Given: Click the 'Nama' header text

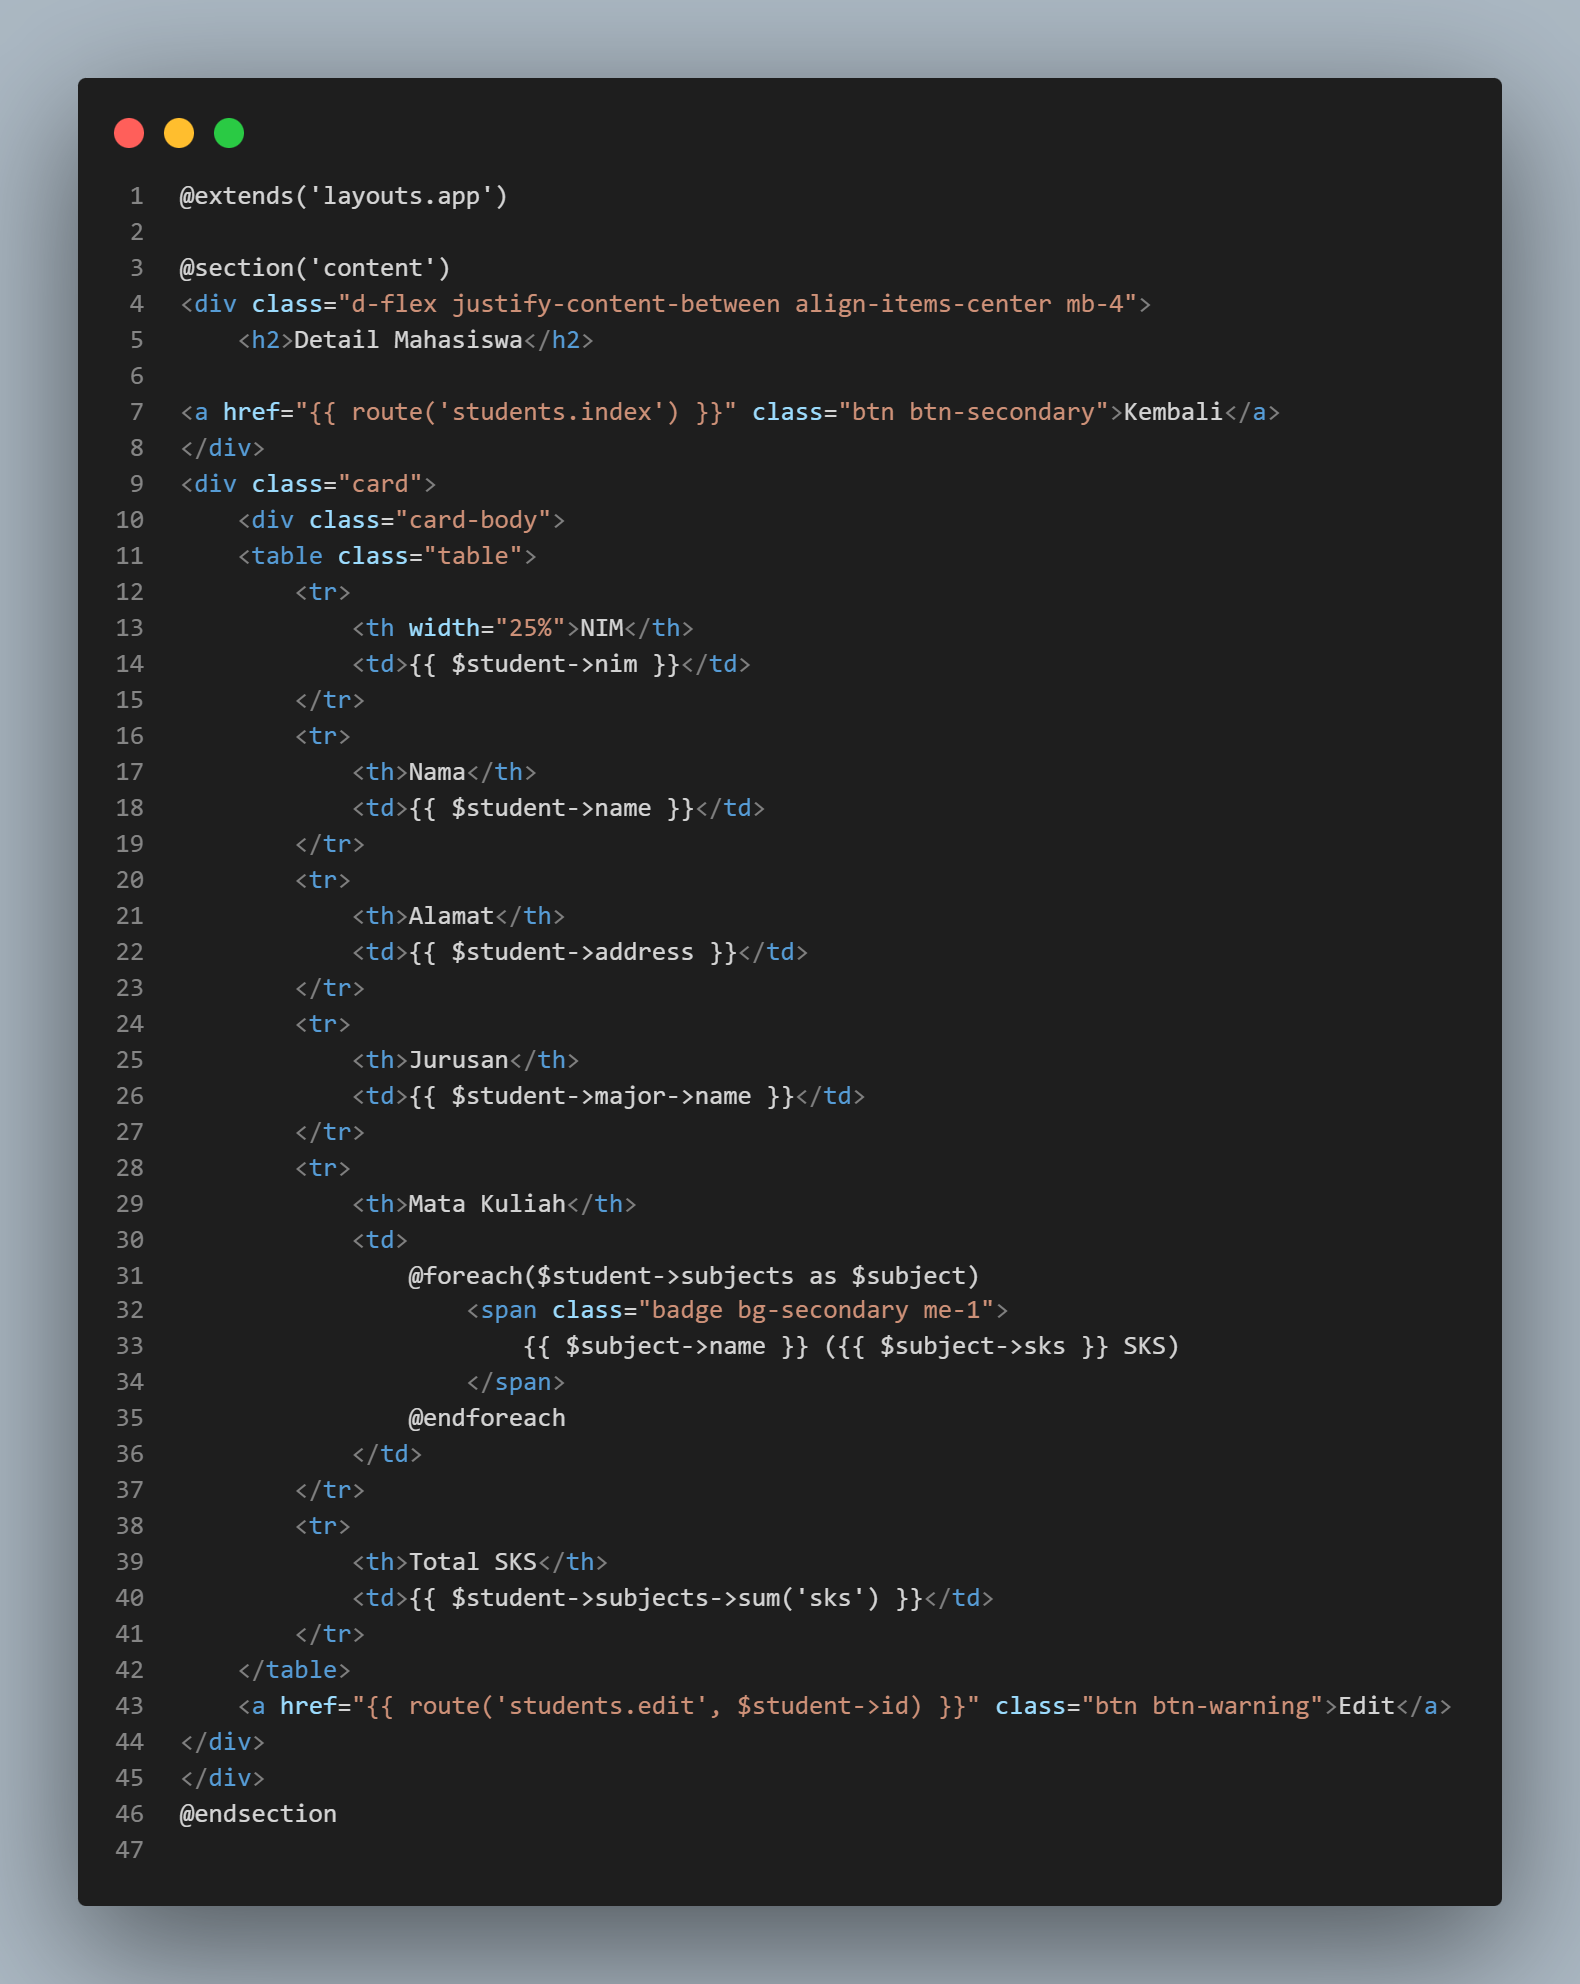Looking at the screenshot, I should pos(437,772).
